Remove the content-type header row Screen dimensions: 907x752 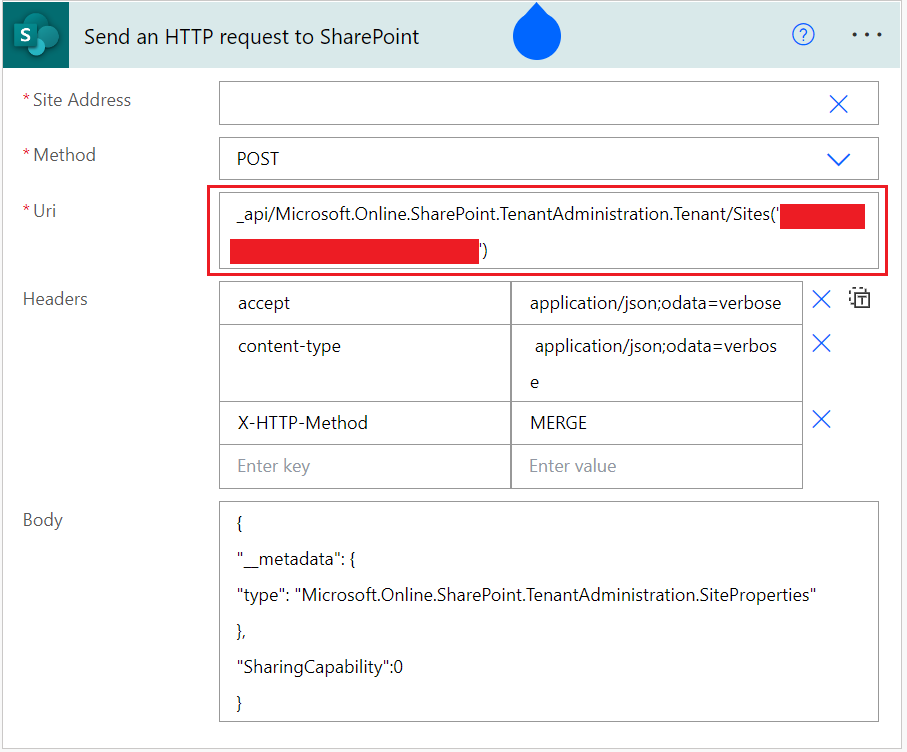(821, 343)
